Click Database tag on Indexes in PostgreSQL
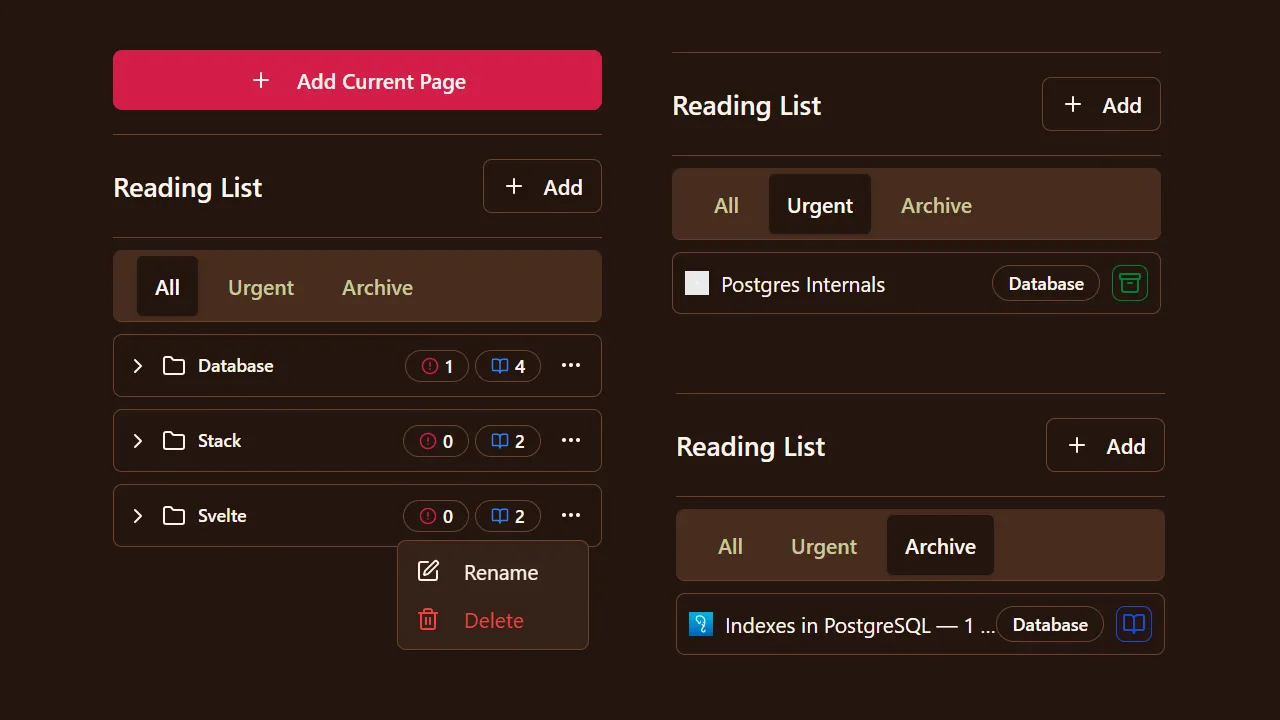Screen dimensions: 1280x720 [x=1050, y=625]
